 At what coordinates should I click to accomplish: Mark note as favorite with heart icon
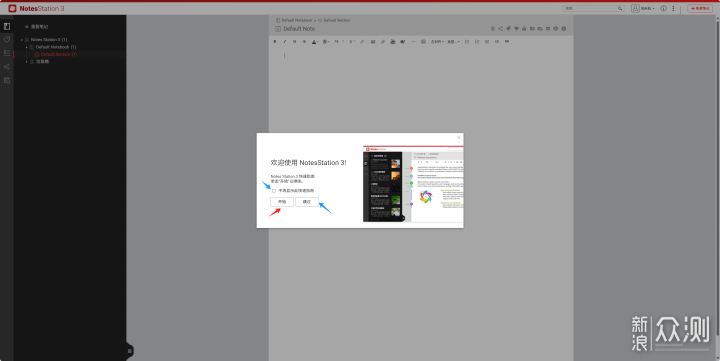coord(516,28)
